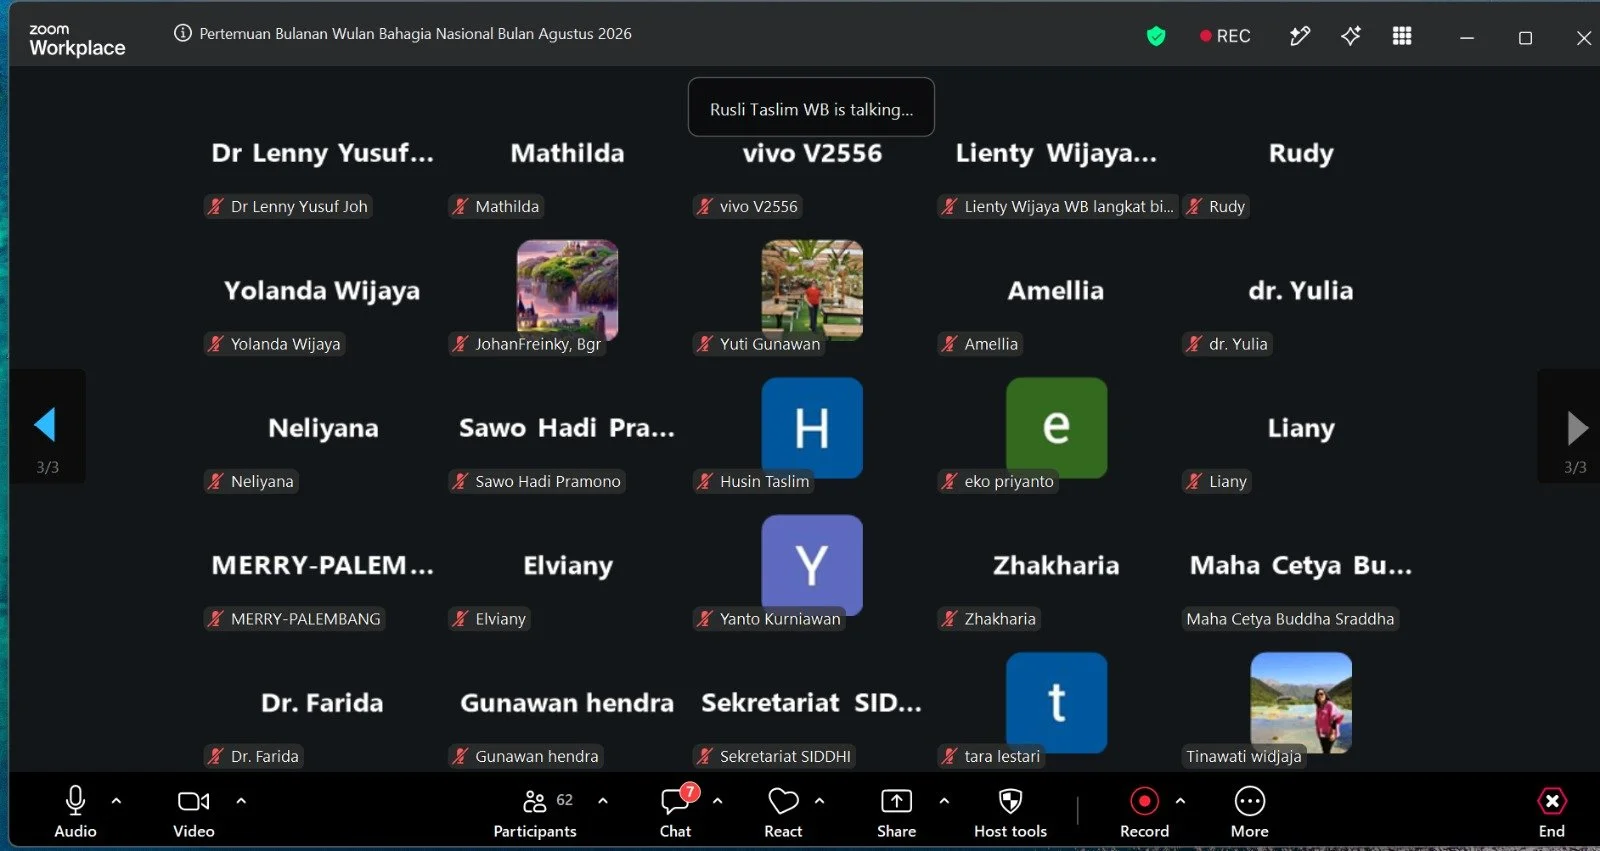Expand the Participants options arrow
Viewport: 1600px width, 851px height.
603,801
